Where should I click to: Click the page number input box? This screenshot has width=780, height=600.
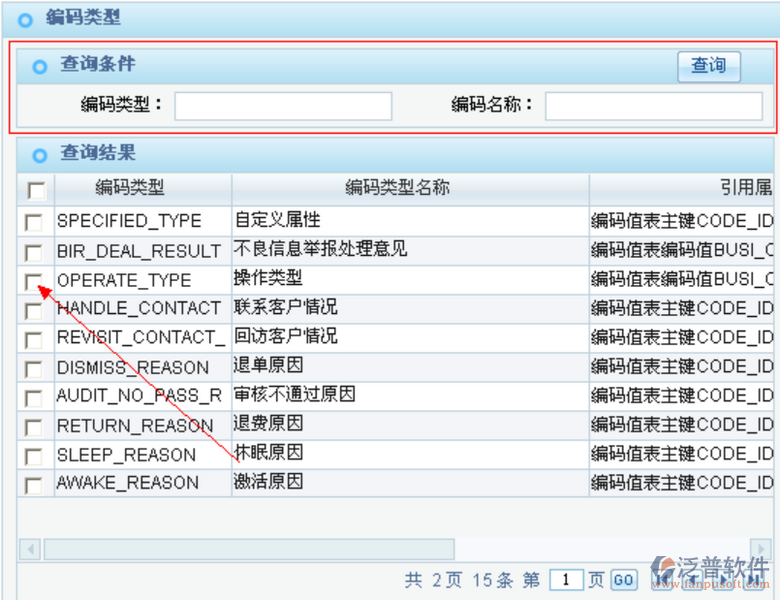click(x=566, y=580)
